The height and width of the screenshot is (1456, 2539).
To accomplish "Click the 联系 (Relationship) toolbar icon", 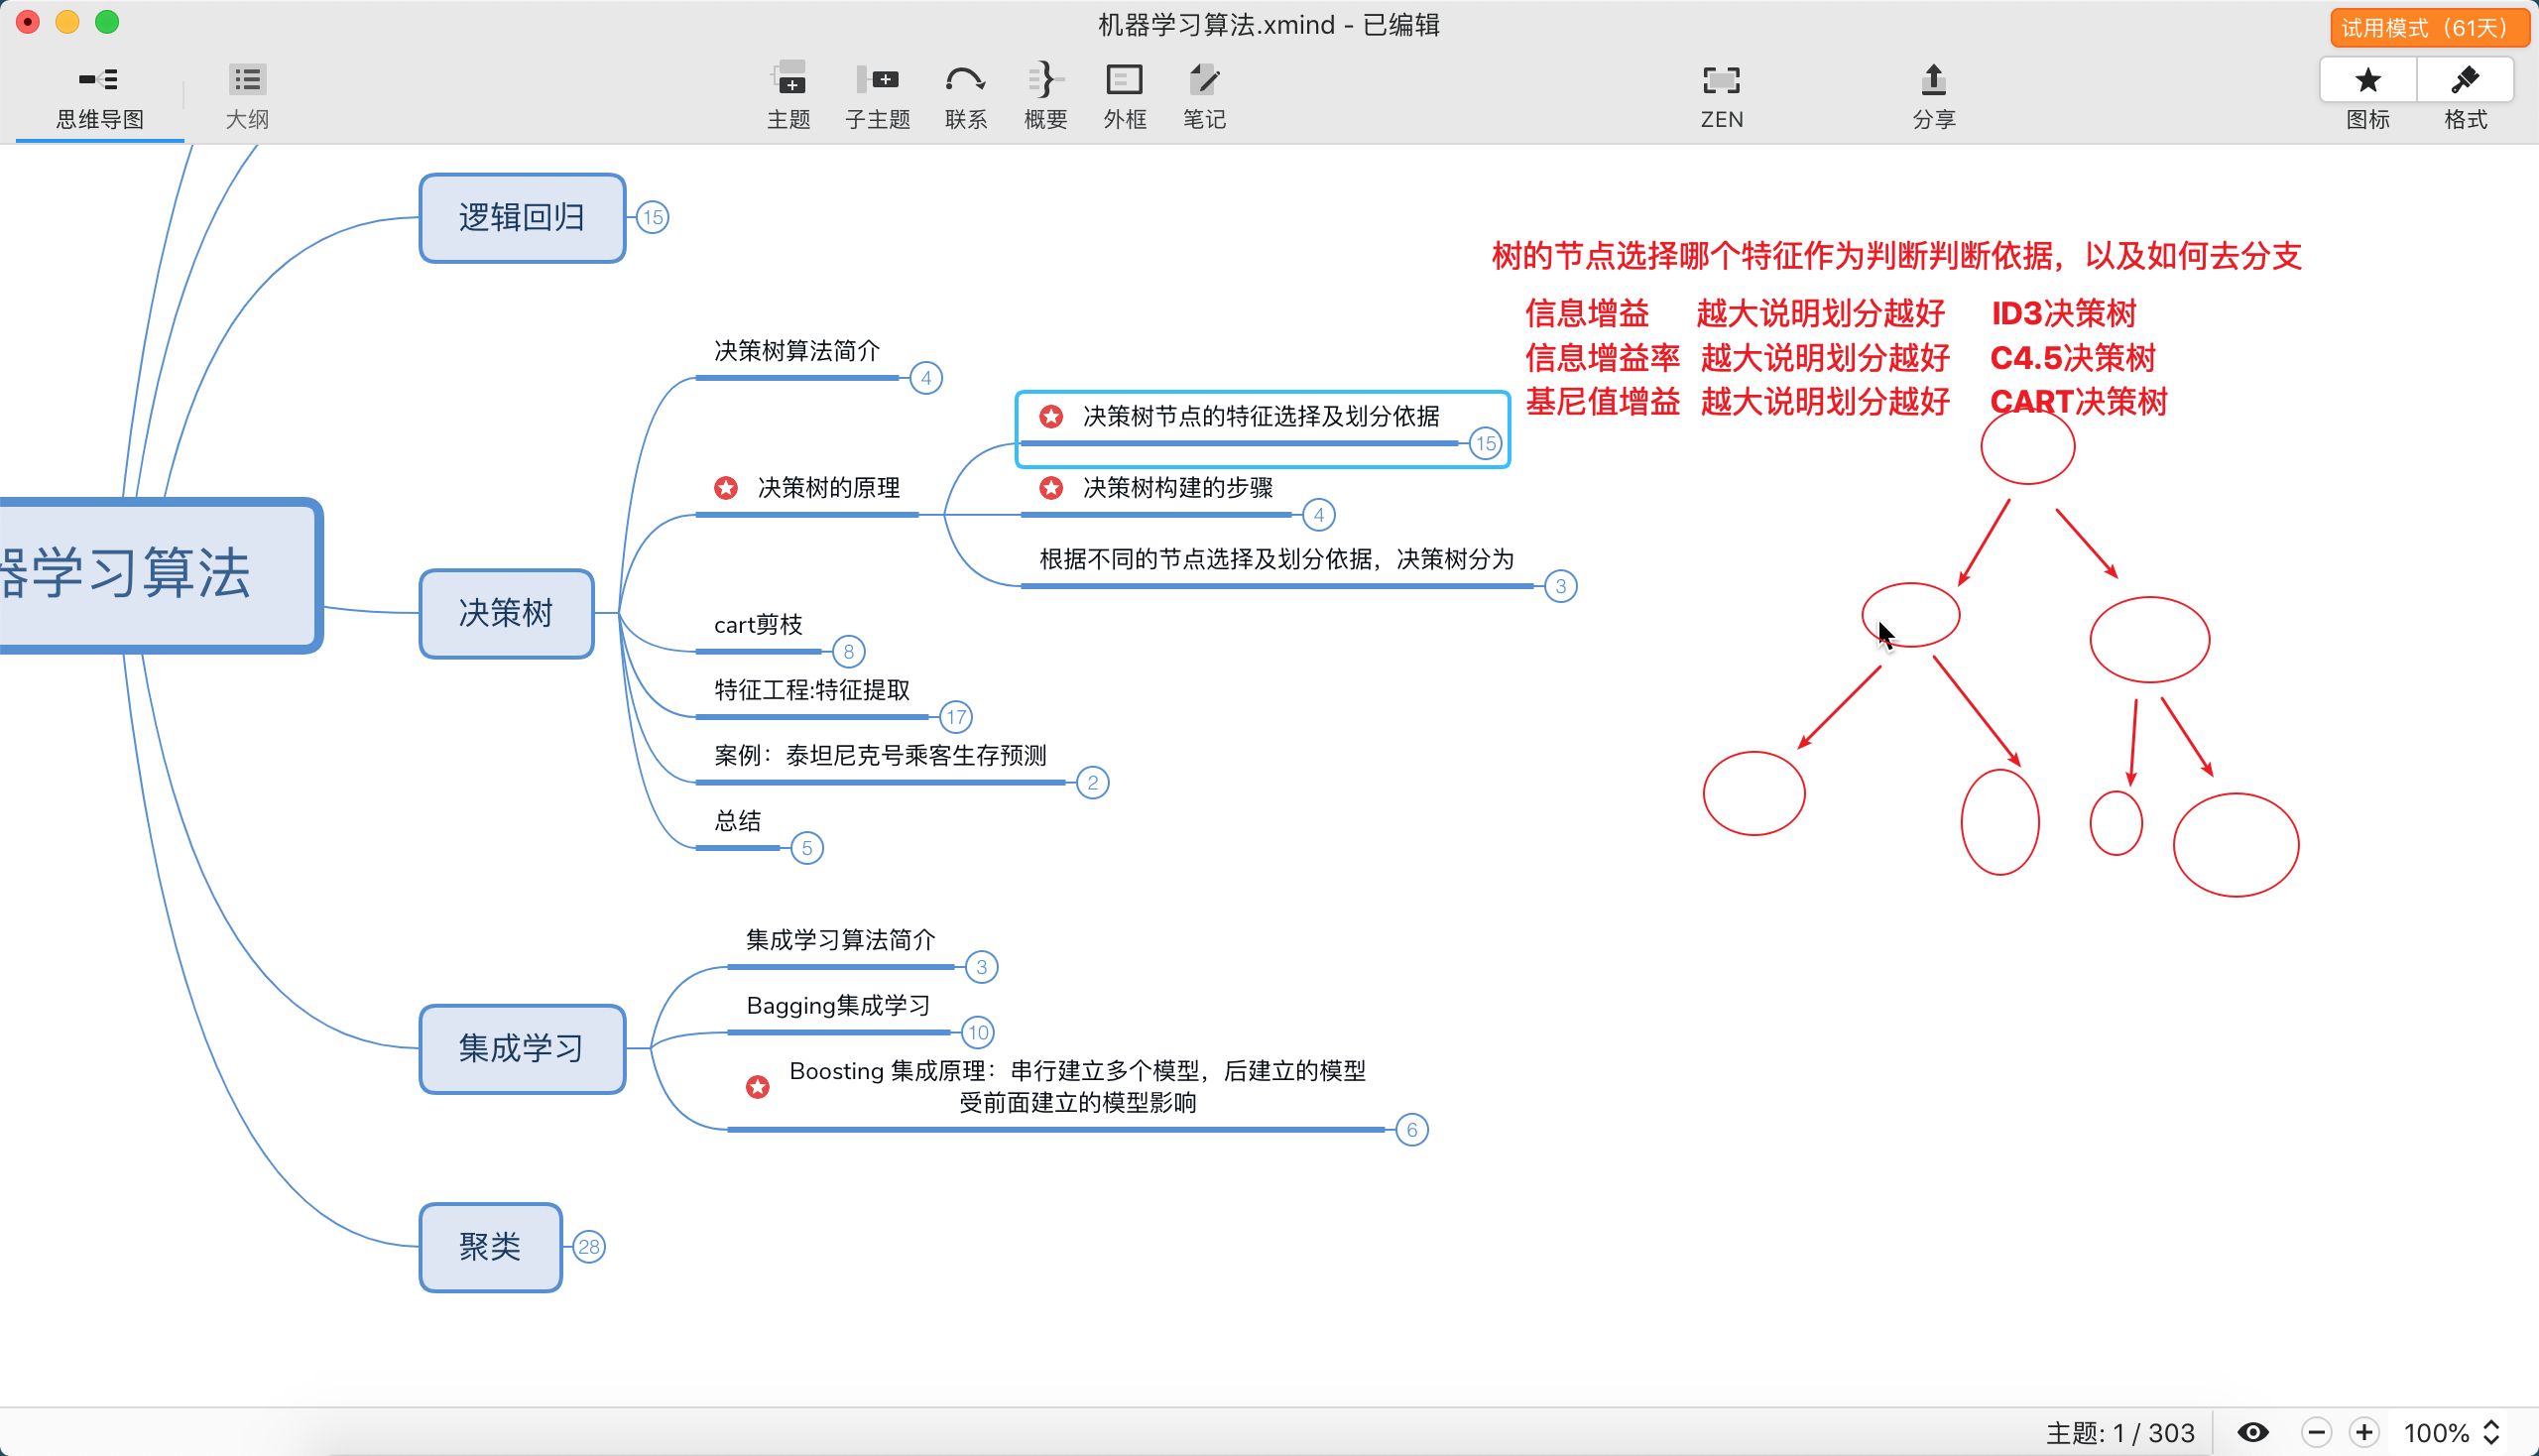I will pos(965,80).
